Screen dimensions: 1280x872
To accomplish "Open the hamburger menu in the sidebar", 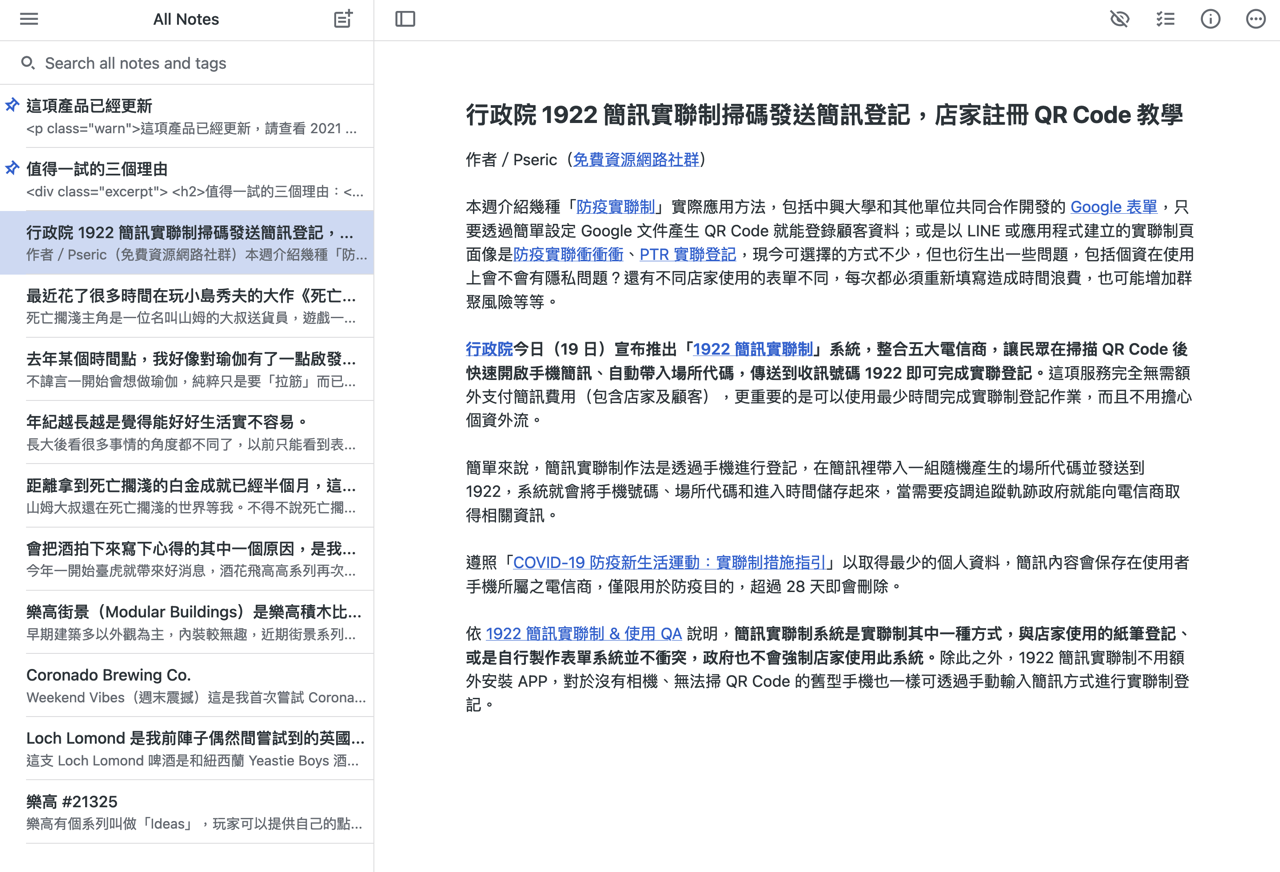I will pyautogui.click(x=29, y=19).
